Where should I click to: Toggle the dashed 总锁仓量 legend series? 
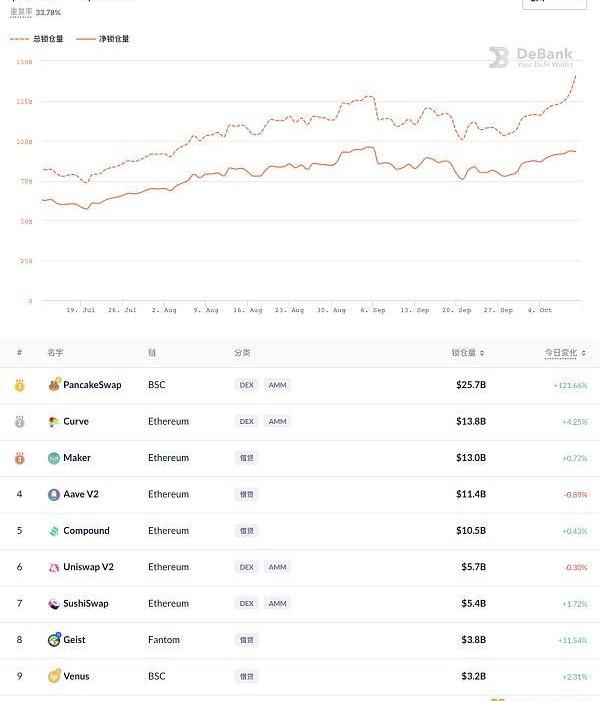(x=37, y=39)
